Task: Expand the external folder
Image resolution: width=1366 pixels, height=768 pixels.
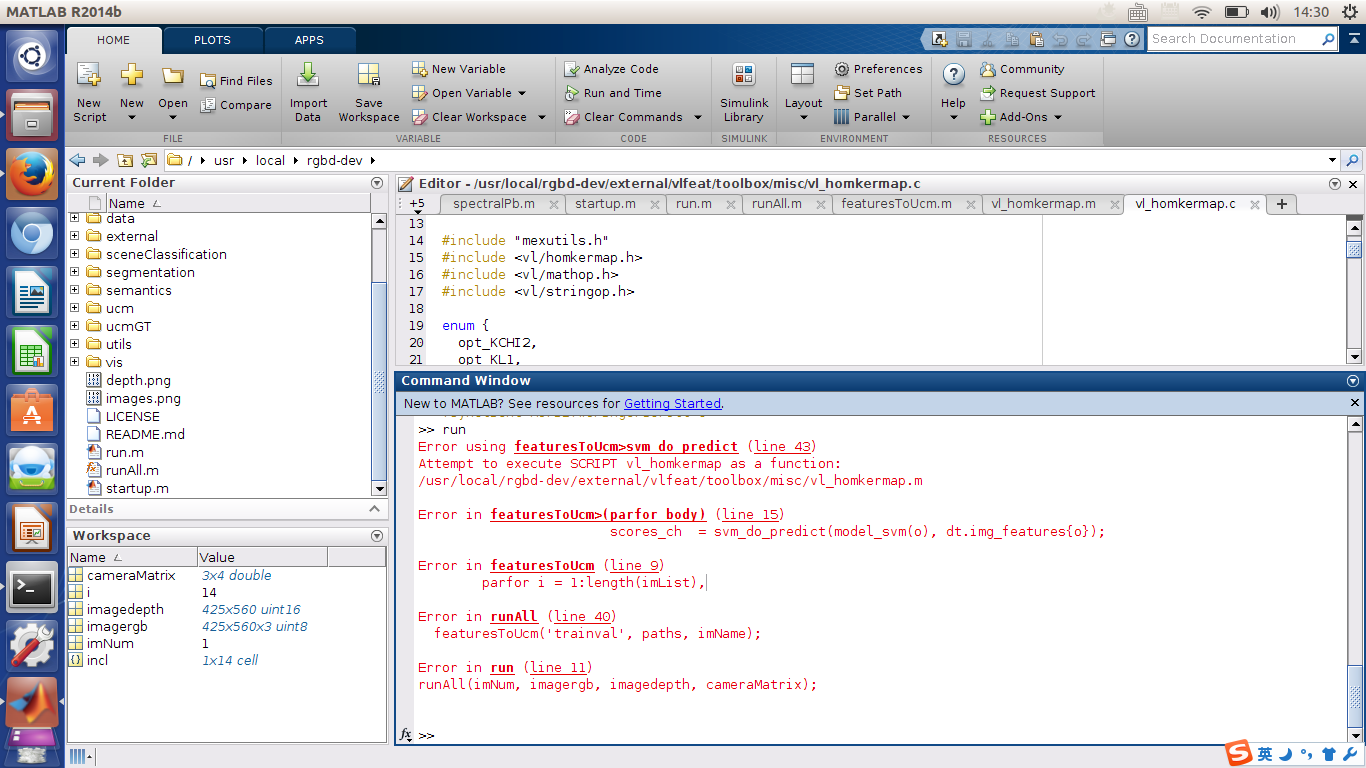Action: pos(75,237)
